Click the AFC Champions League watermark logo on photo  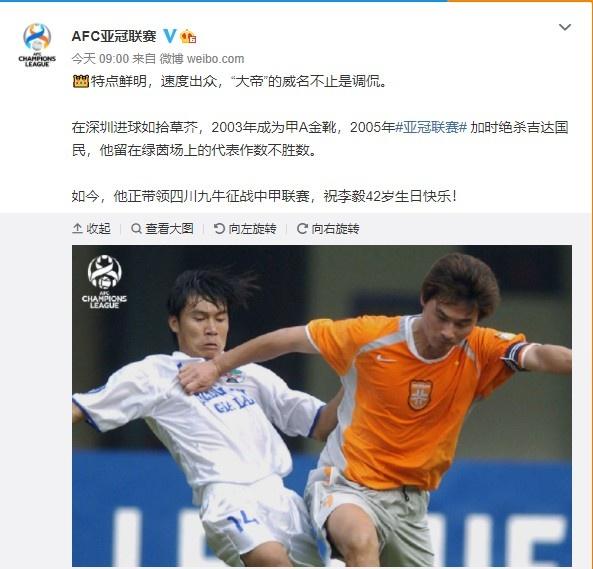[x=104, y=282]
